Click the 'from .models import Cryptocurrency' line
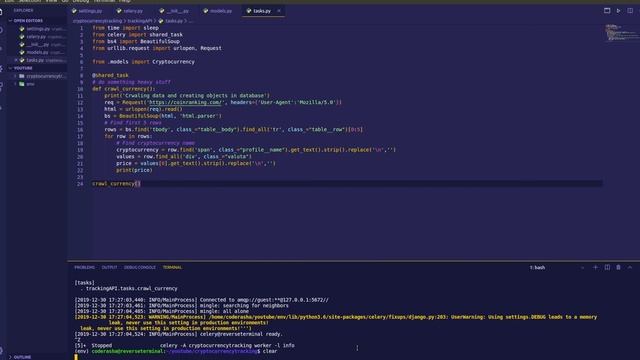The image size is (640, 360). pyautogui.click(x=143, y=62)
